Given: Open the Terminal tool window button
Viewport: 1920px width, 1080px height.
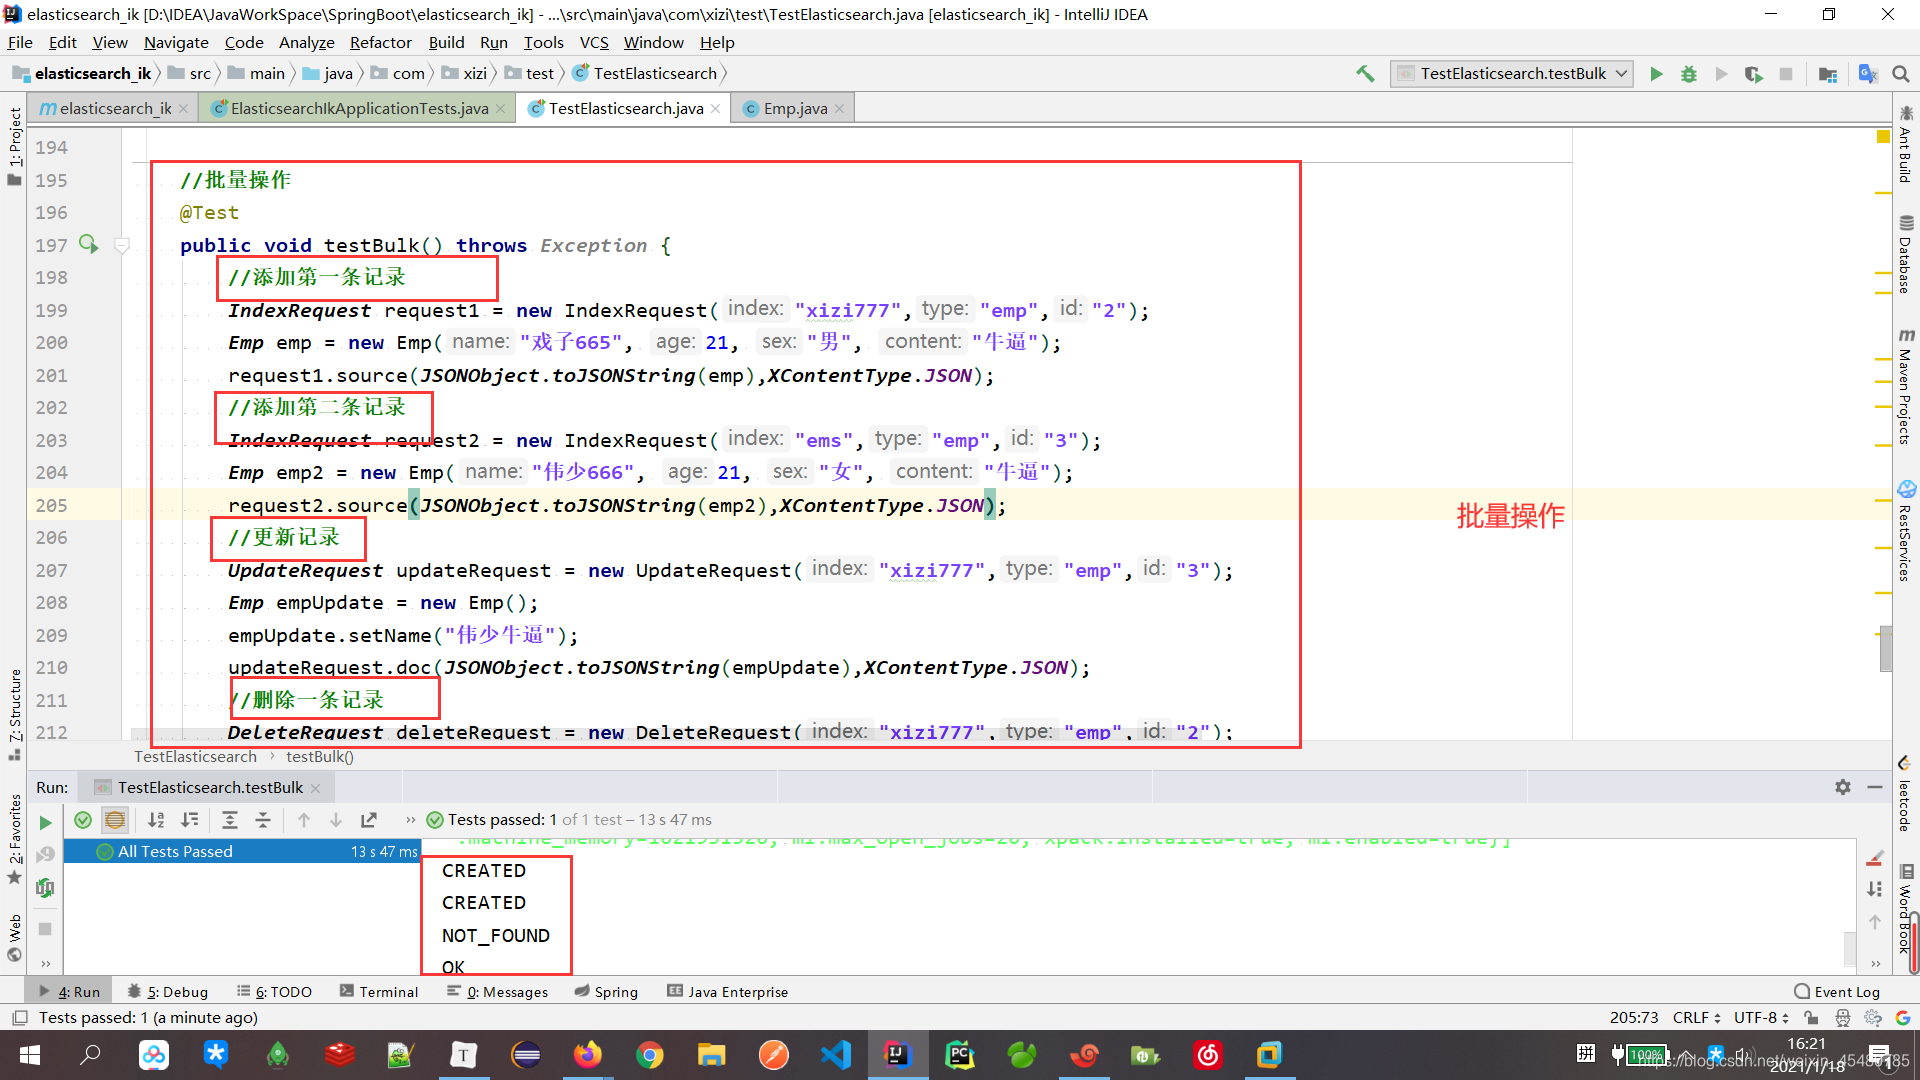Looking at the screenshot, I should 379,992.
